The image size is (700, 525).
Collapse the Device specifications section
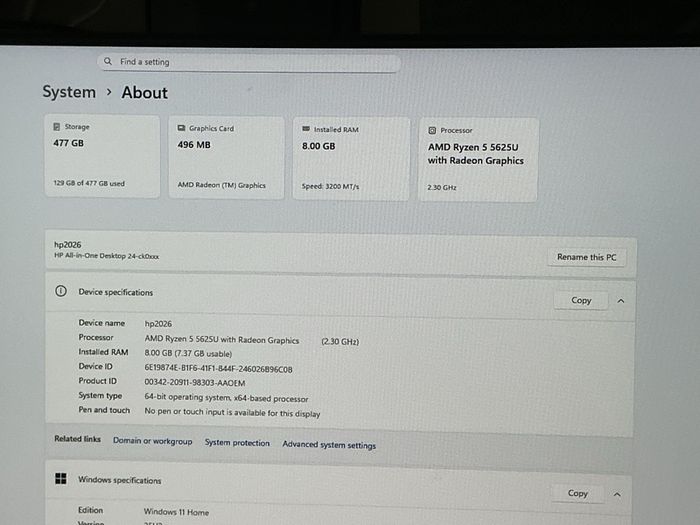point(621,301)
